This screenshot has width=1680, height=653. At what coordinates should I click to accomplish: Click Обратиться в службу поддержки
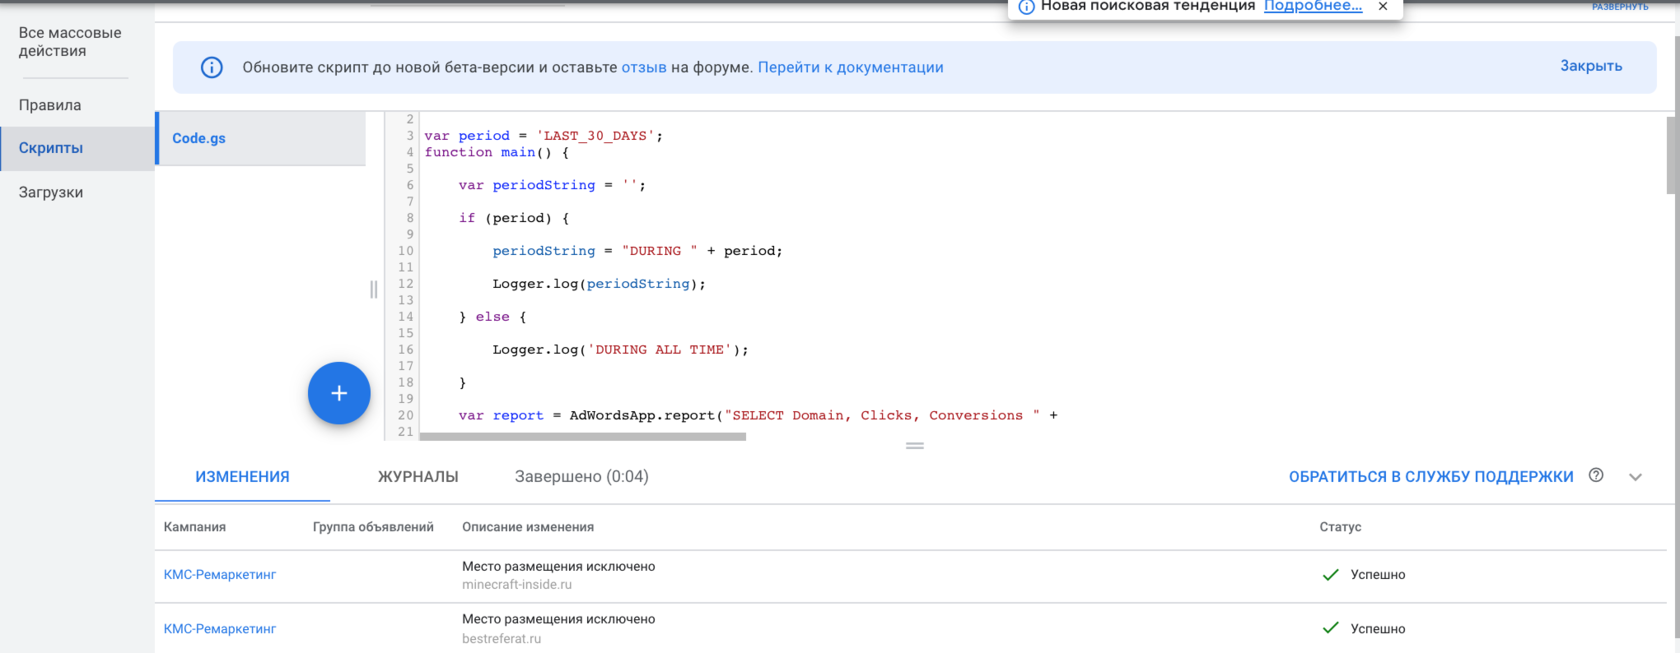[x=1431, y=477]
